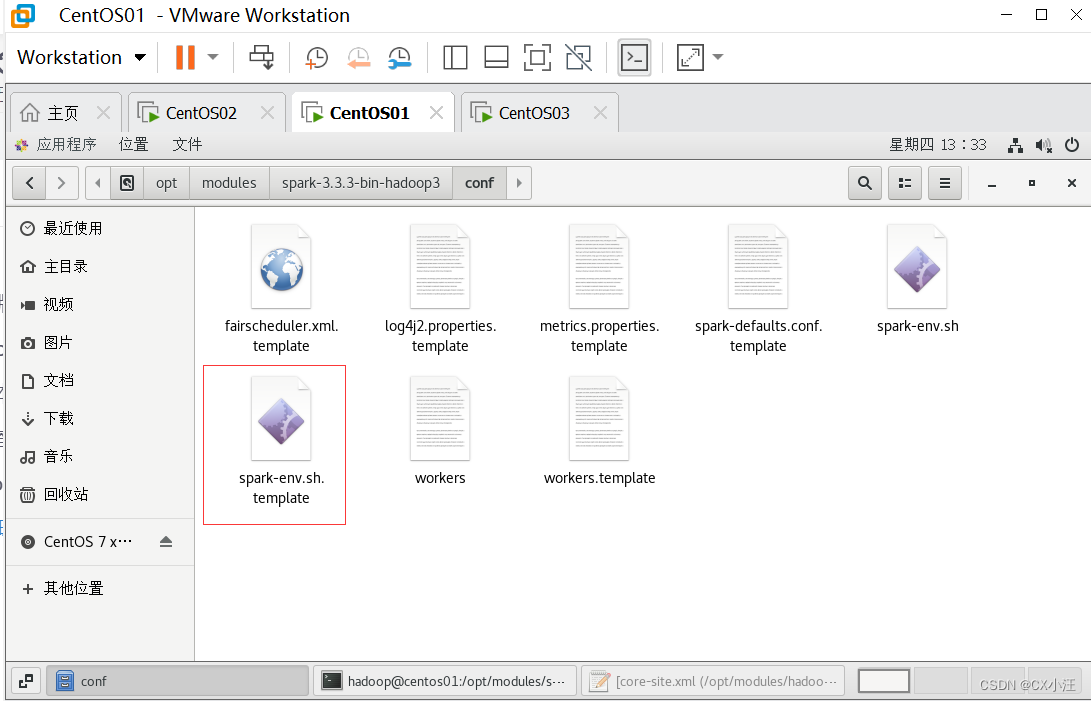Send Ctrl+Alt+Del to the VM

coord(262,57)
